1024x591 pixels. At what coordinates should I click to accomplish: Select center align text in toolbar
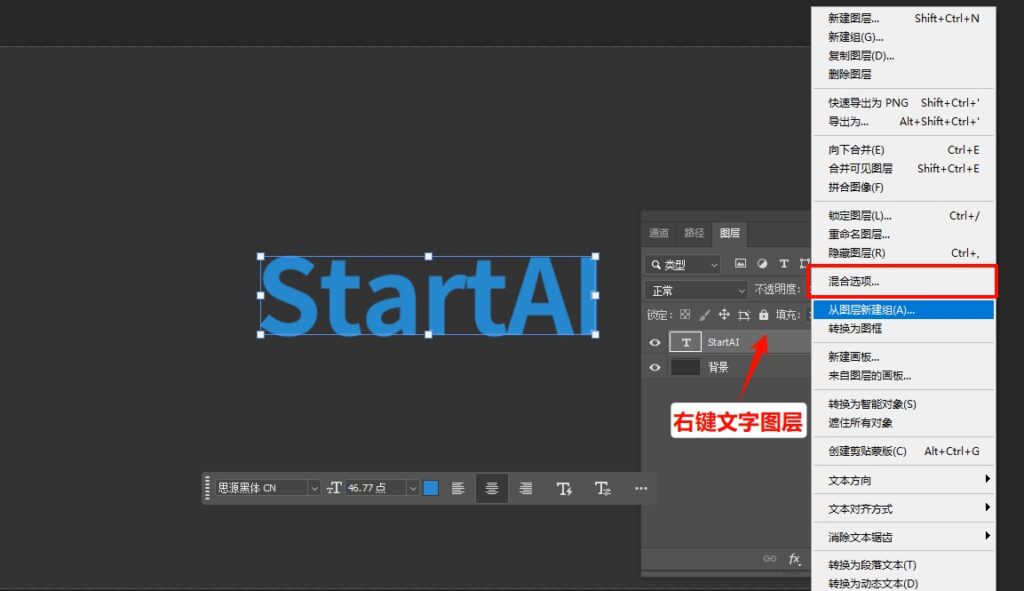(x=492, y=488)
